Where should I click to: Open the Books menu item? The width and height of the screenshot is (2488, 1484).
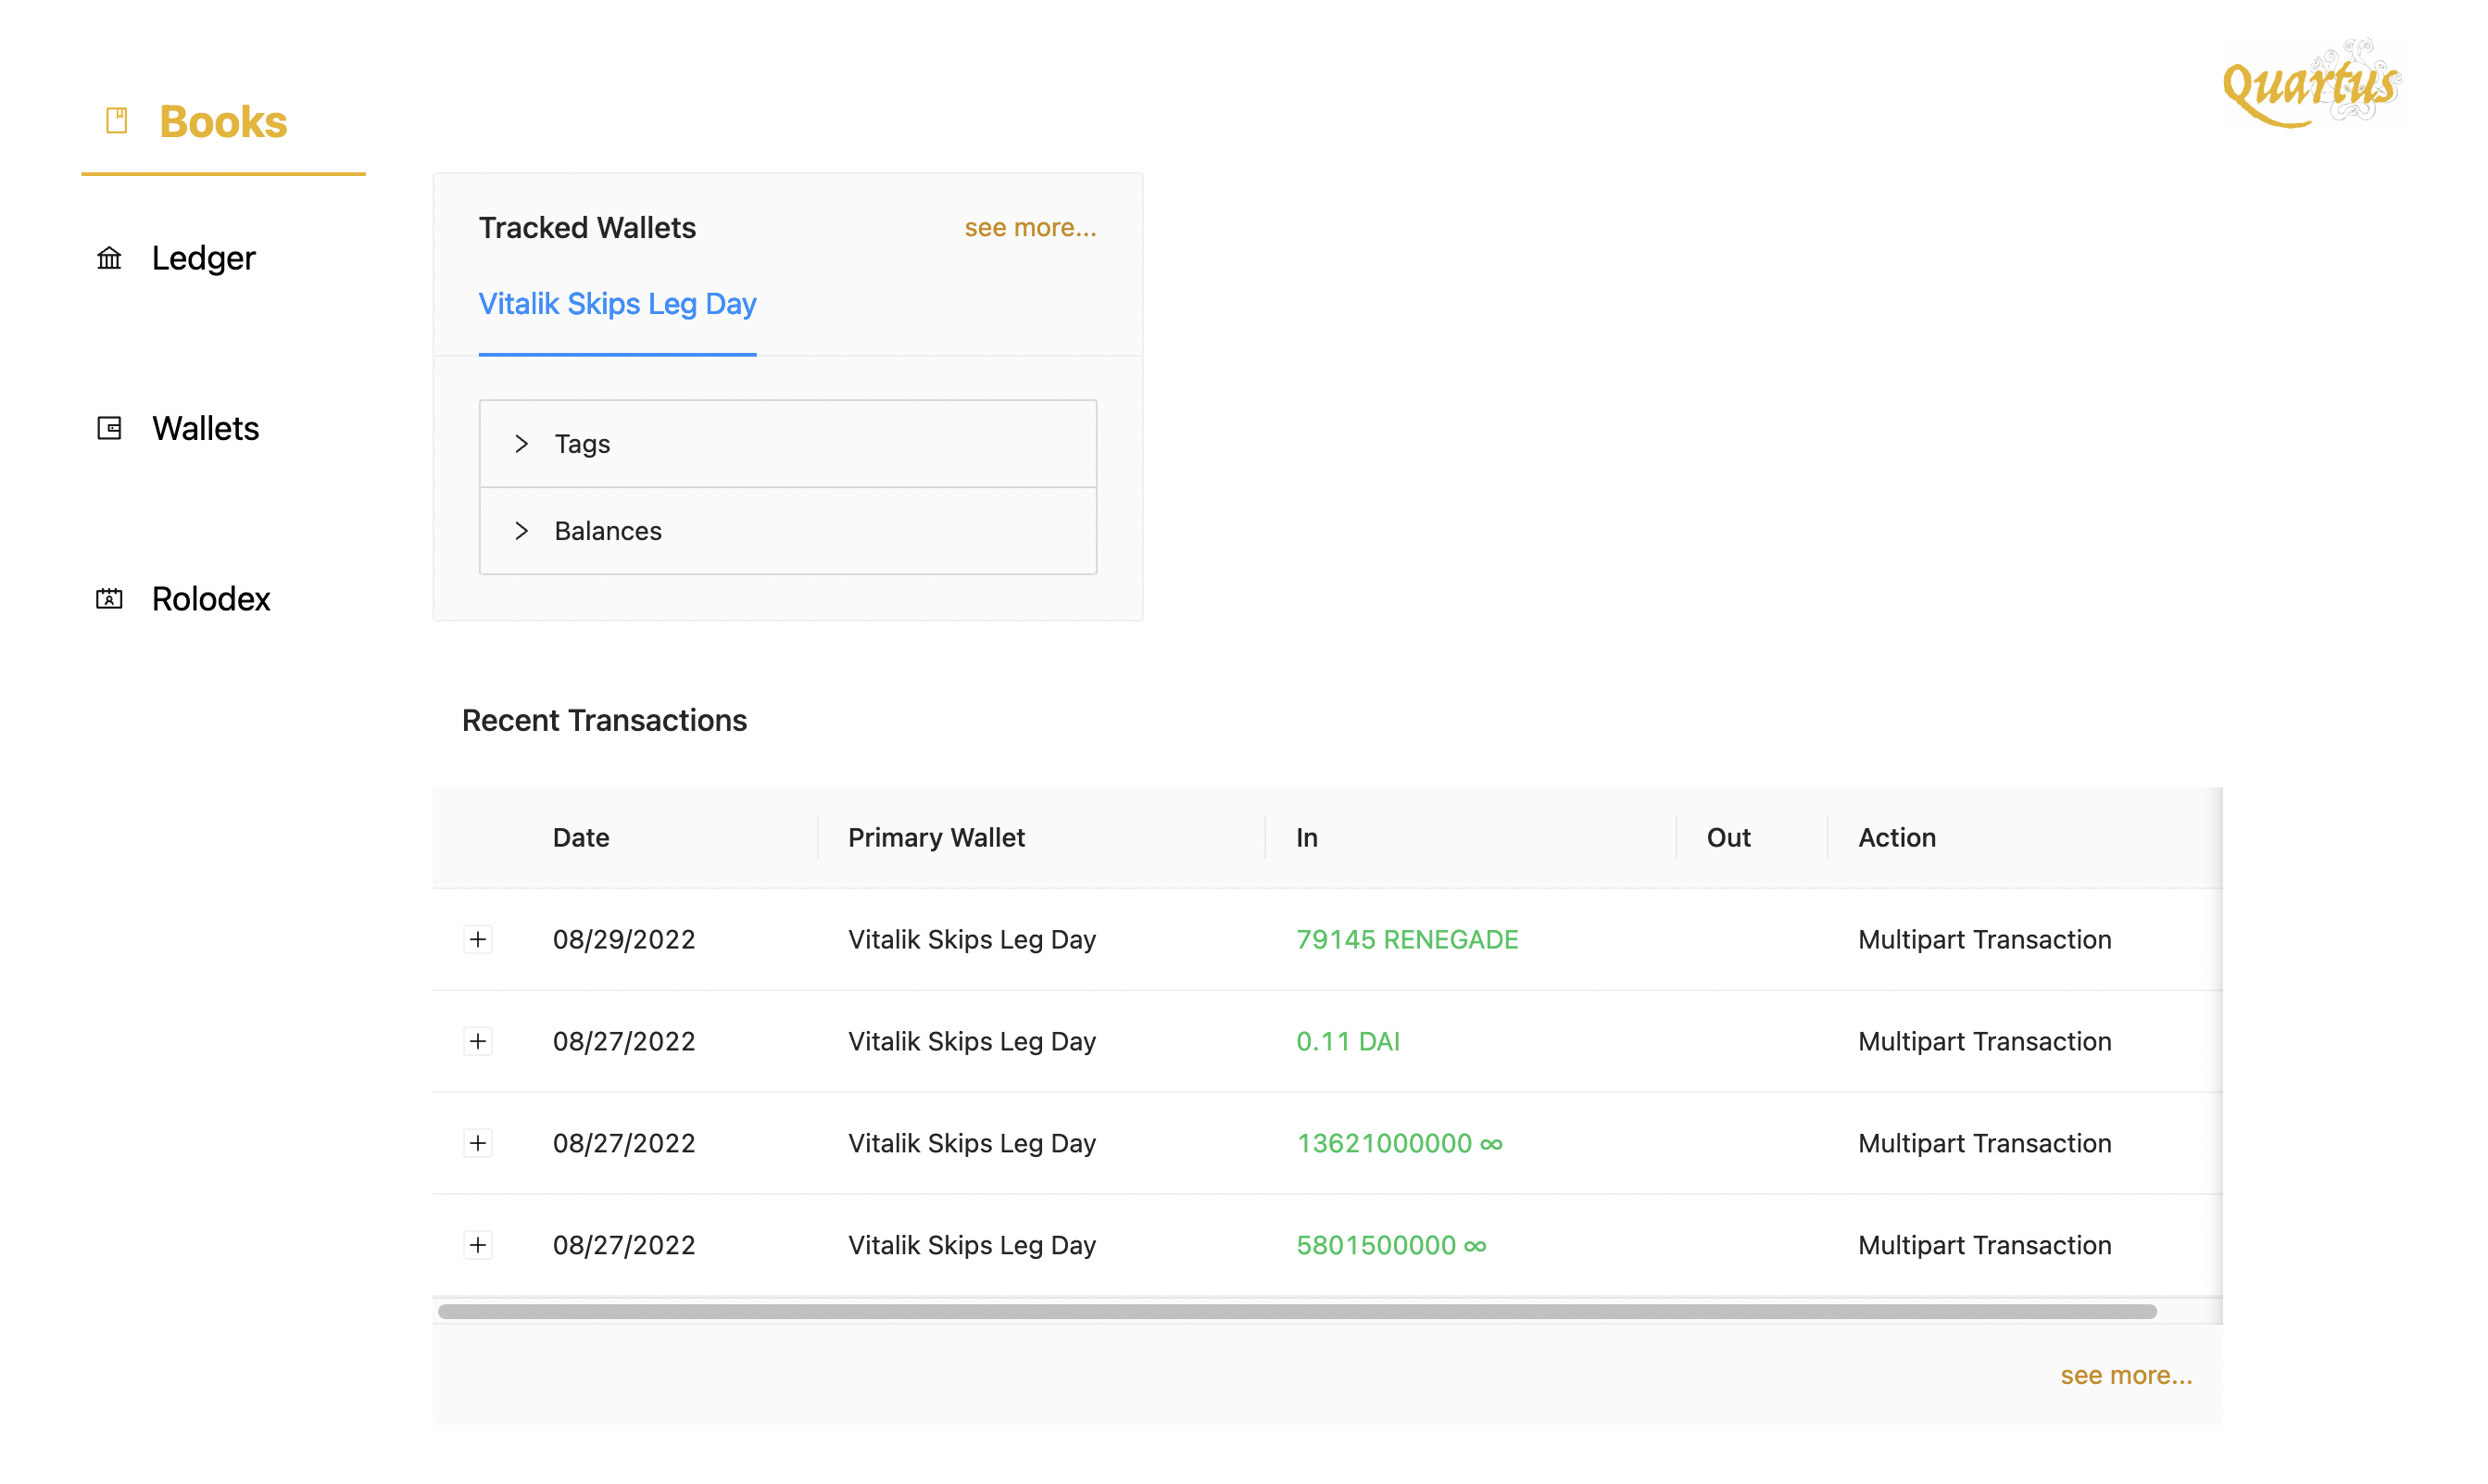tap(223, 122)
